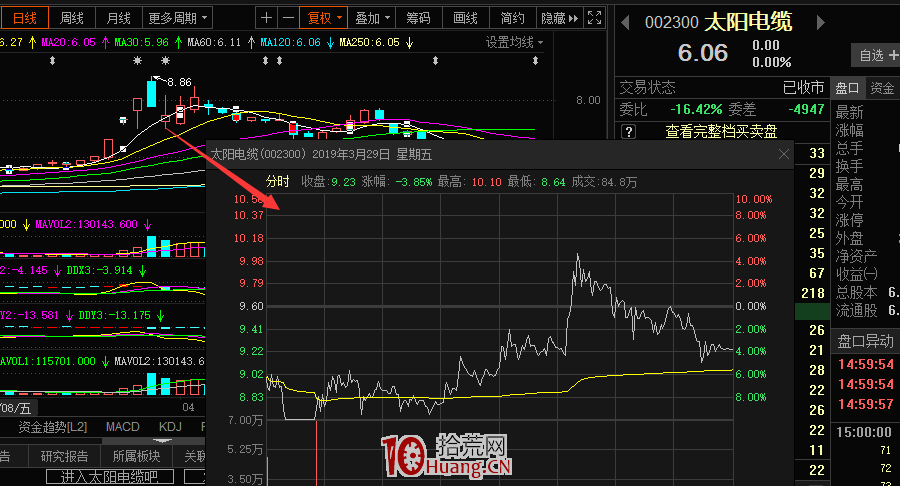Viewport: 900px width, 486px height.
Task: Zoom in chart with the plus icon
Action: click(x=266, y=18)
